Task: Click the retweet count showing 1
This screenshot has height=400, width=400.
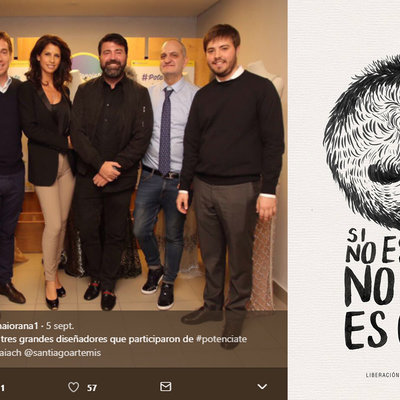Action: [x=3, y=388]
